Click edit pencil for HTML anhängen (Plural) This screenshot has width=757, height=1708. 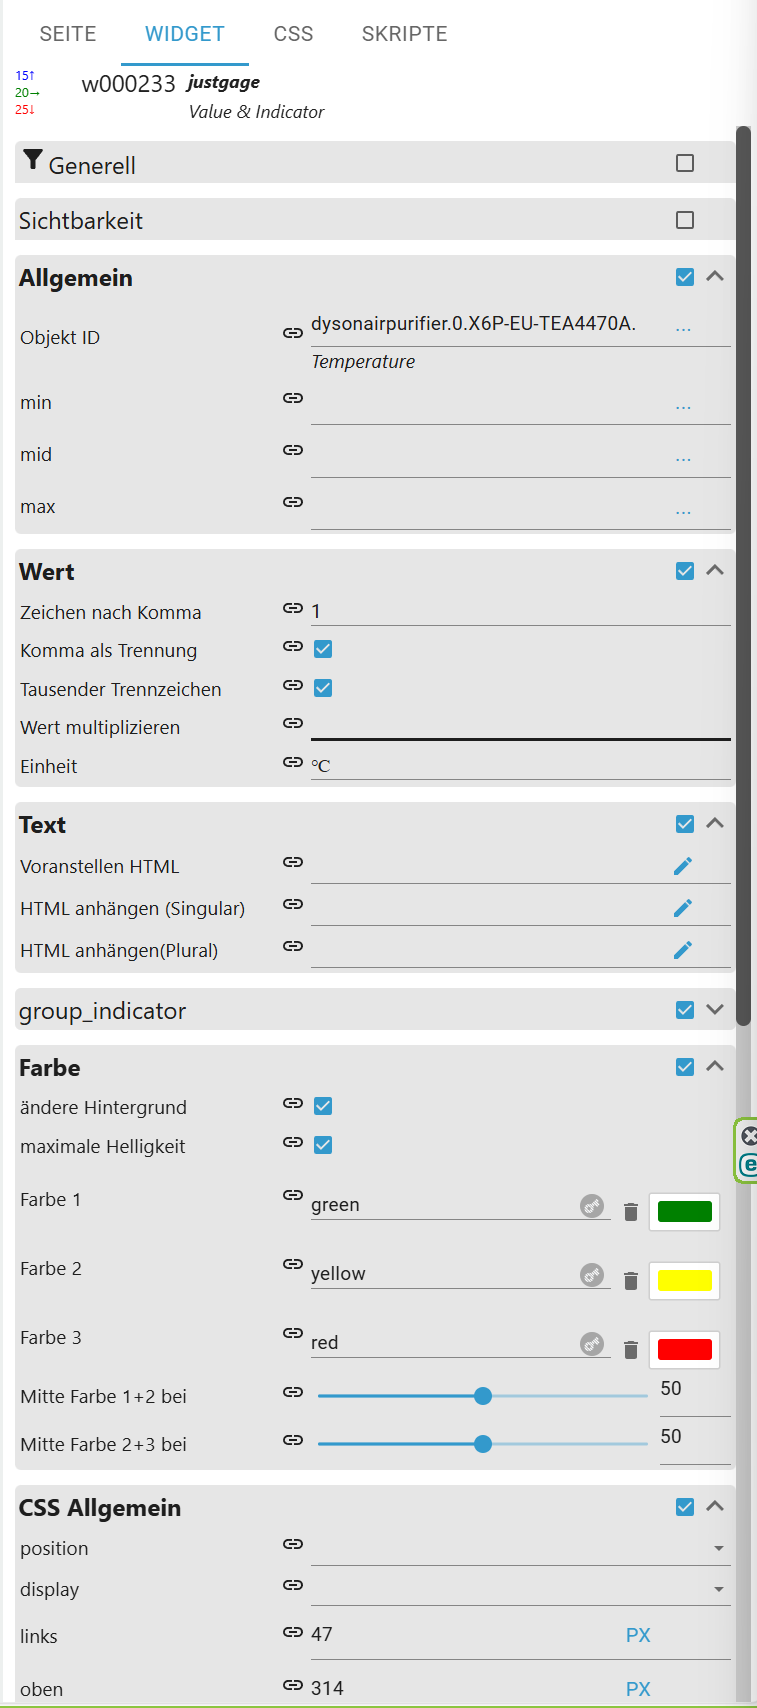(683, 950)
